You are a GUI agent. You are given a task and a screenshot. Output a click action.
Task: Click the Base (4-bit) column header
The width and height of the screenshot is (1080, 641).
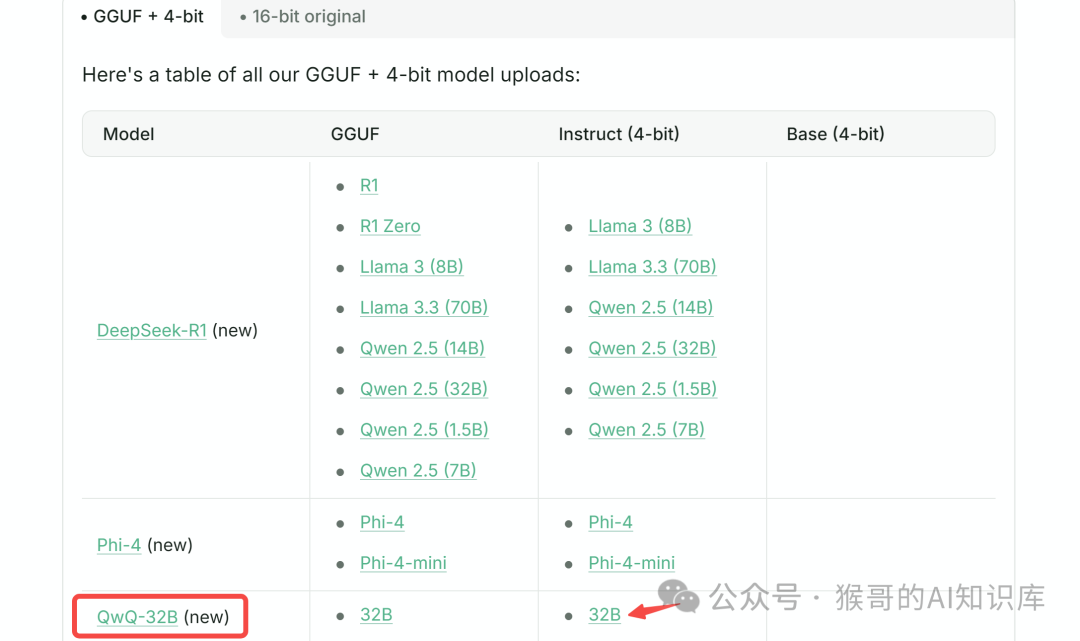[835, 134]
